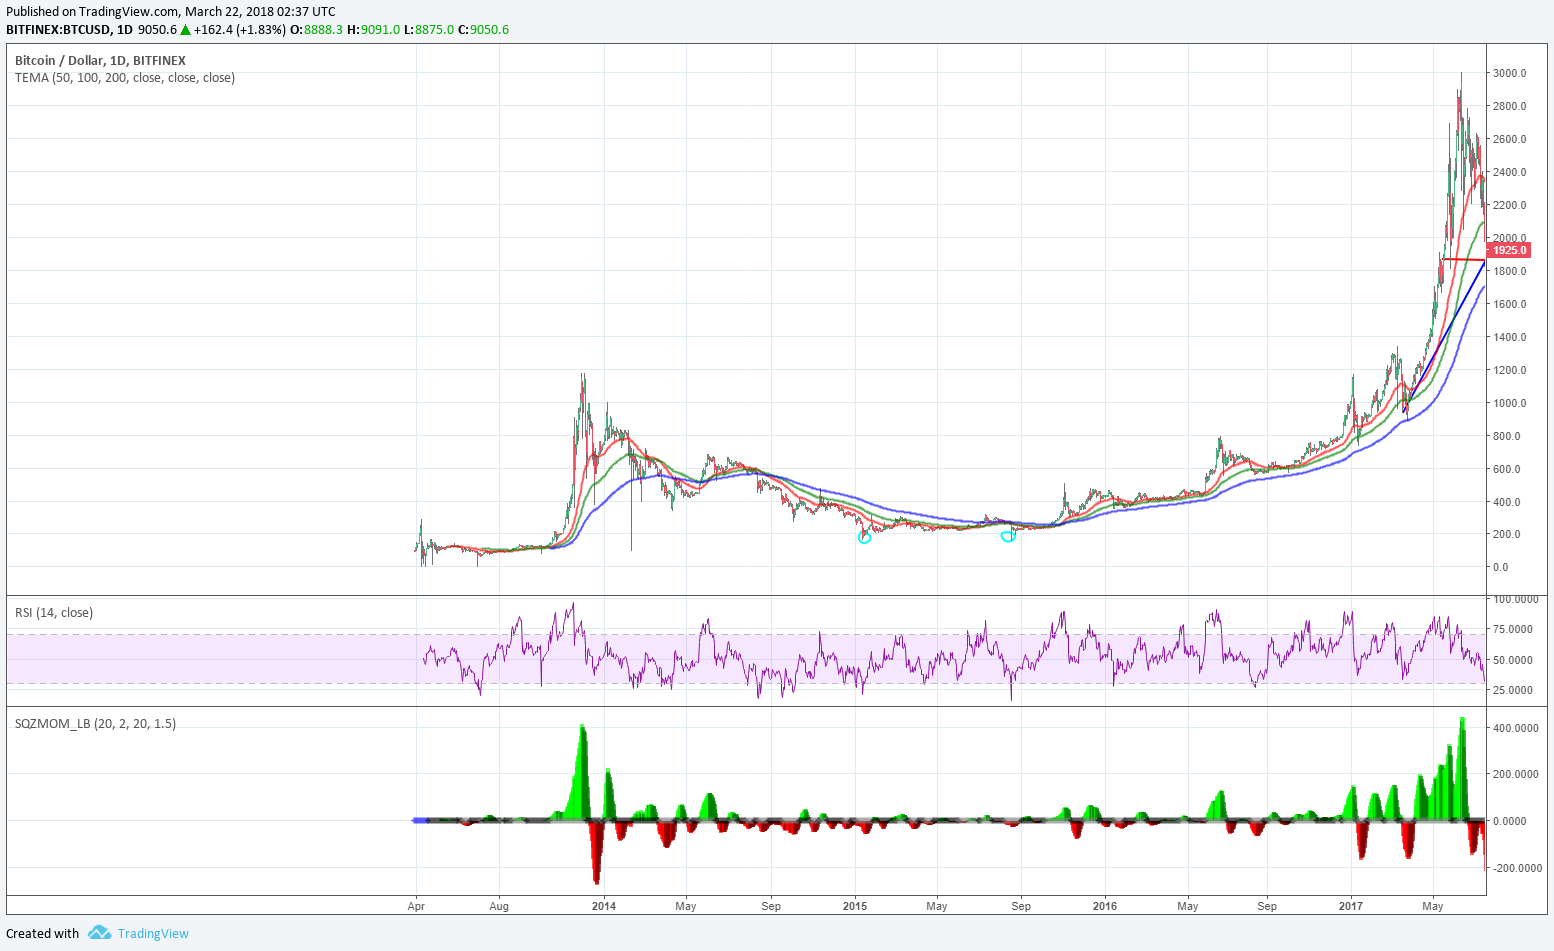Select the 'SQZMOM_LB (20, 2, 20, 1.5)' label
Screen dimensions: 1554x951
click(95, 723)
